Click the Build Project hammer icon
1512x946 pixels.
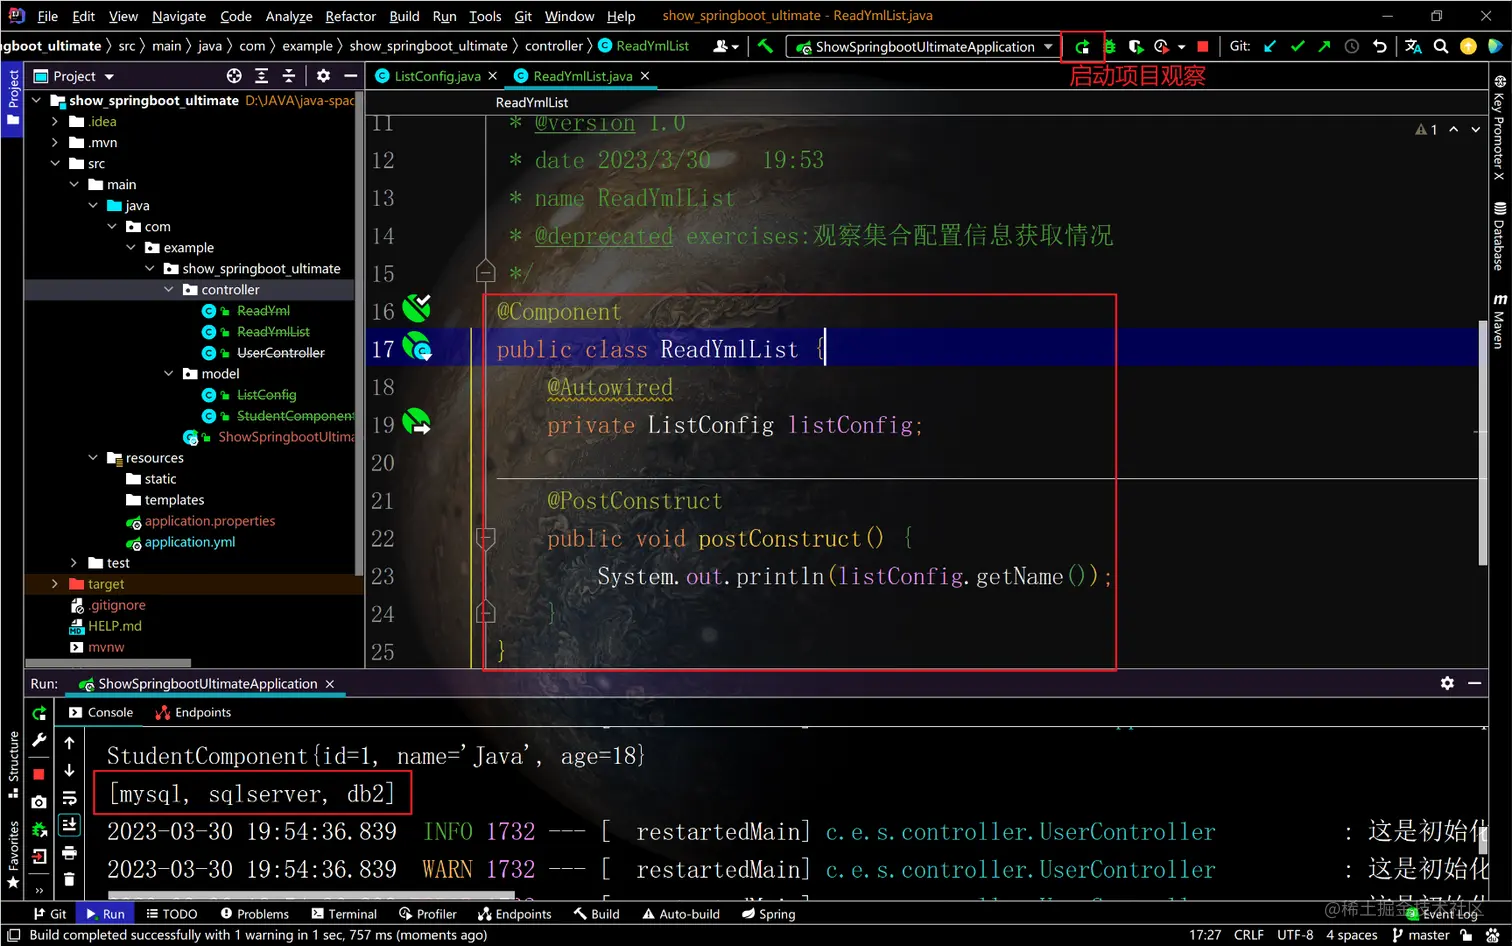(x=765, y=46)
